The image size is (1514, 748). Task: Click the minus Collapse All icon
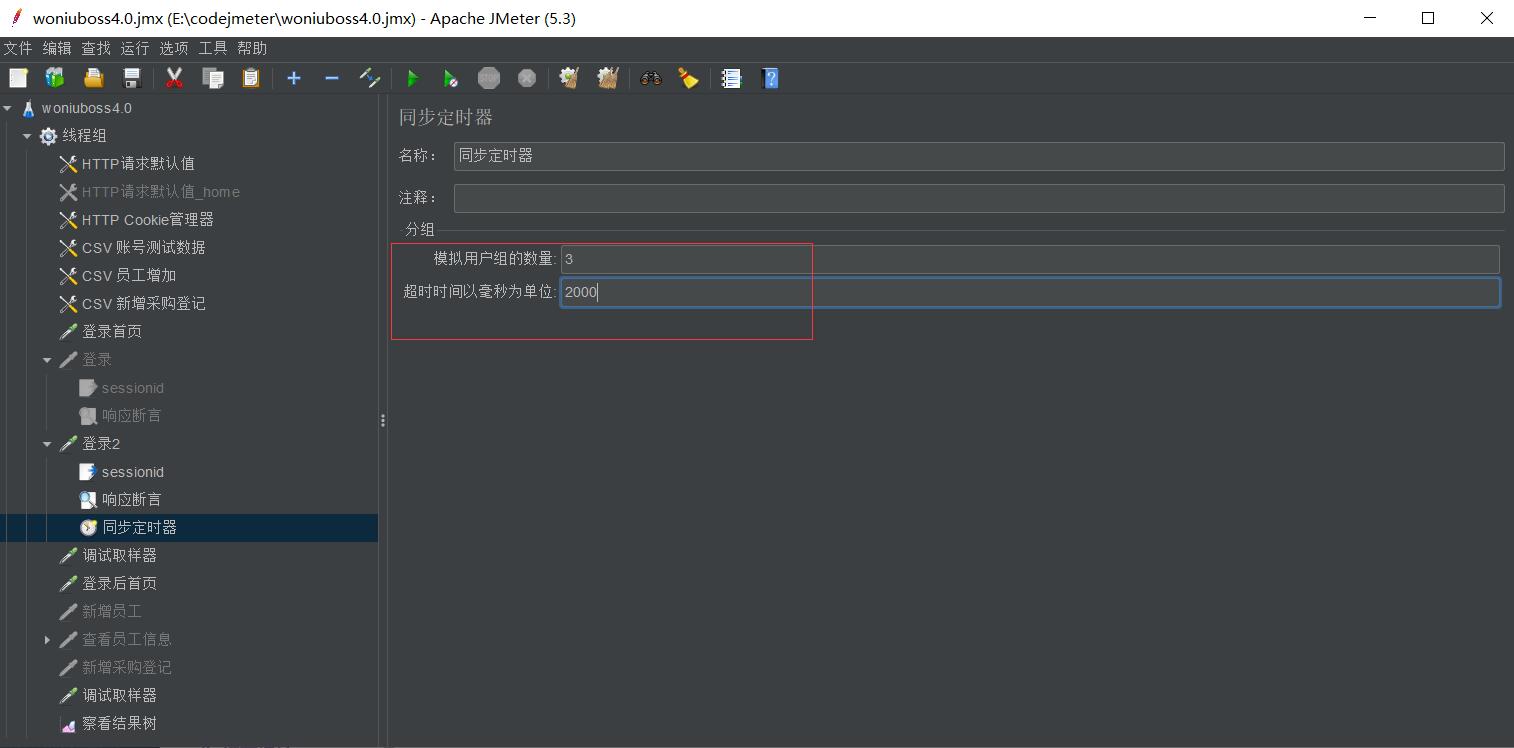332,78
